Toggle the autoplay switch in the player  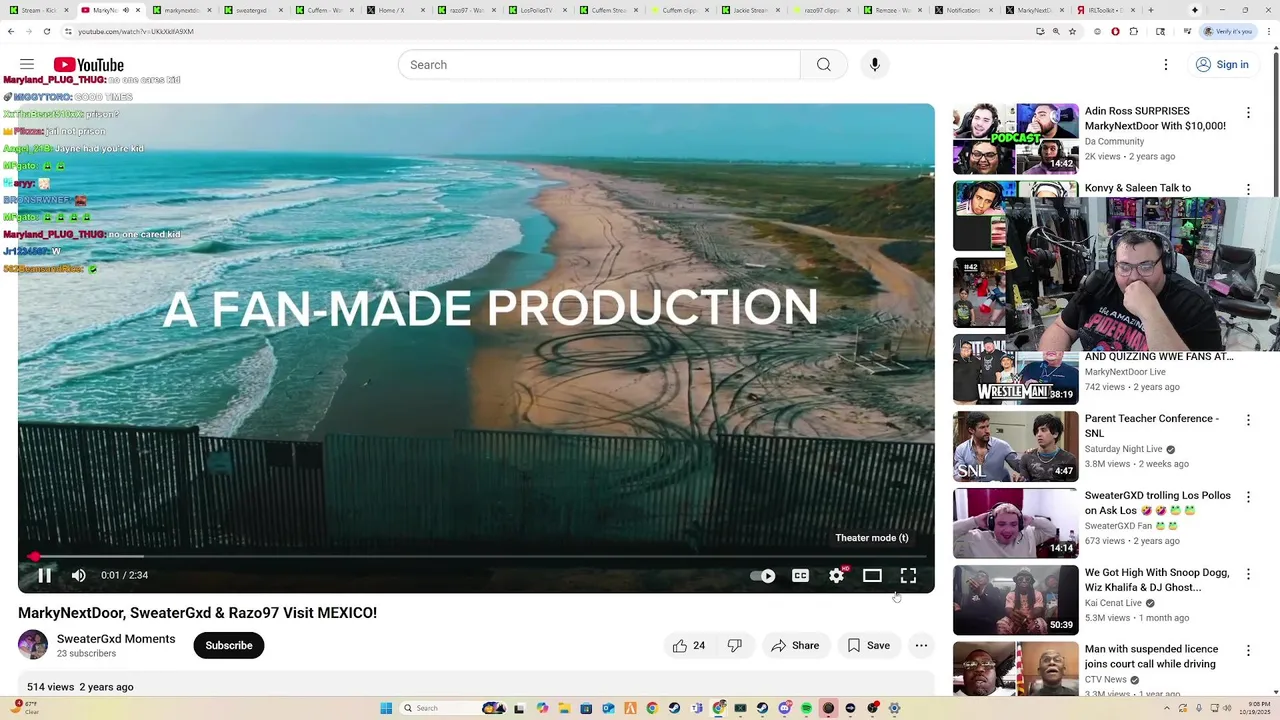[763, 576]
